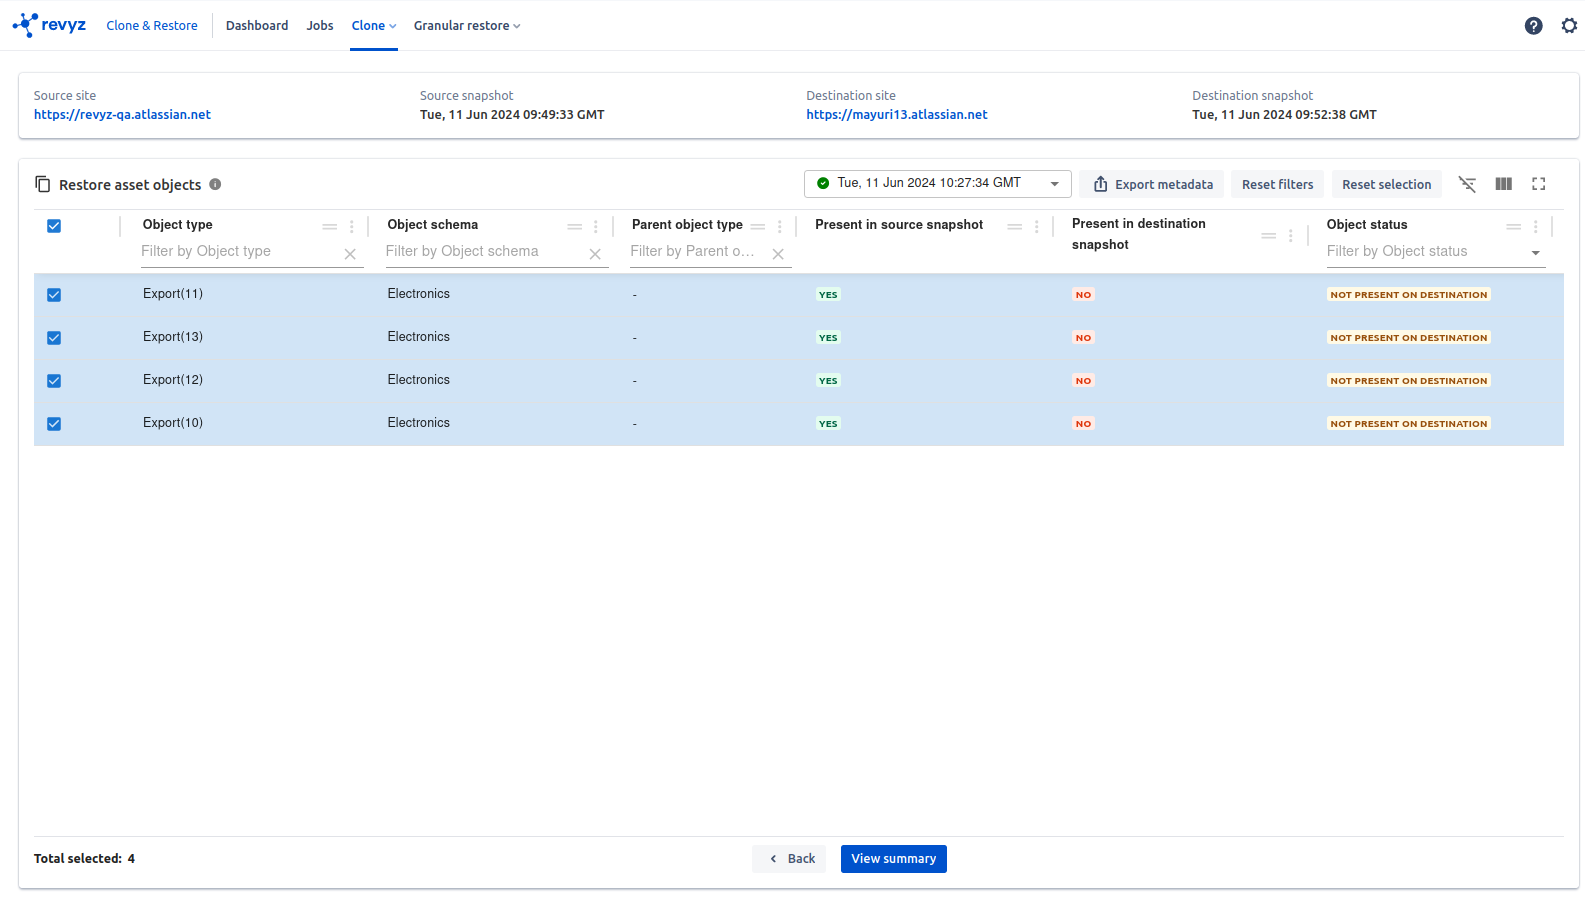This screenshot has width=1585, height=910.
Task: Click Object schema column menu dots
Action: 596,227
